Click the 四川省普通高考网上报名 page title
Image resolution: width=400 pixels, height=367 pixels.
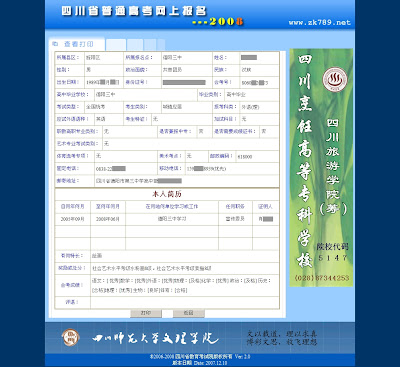[134, 11]
